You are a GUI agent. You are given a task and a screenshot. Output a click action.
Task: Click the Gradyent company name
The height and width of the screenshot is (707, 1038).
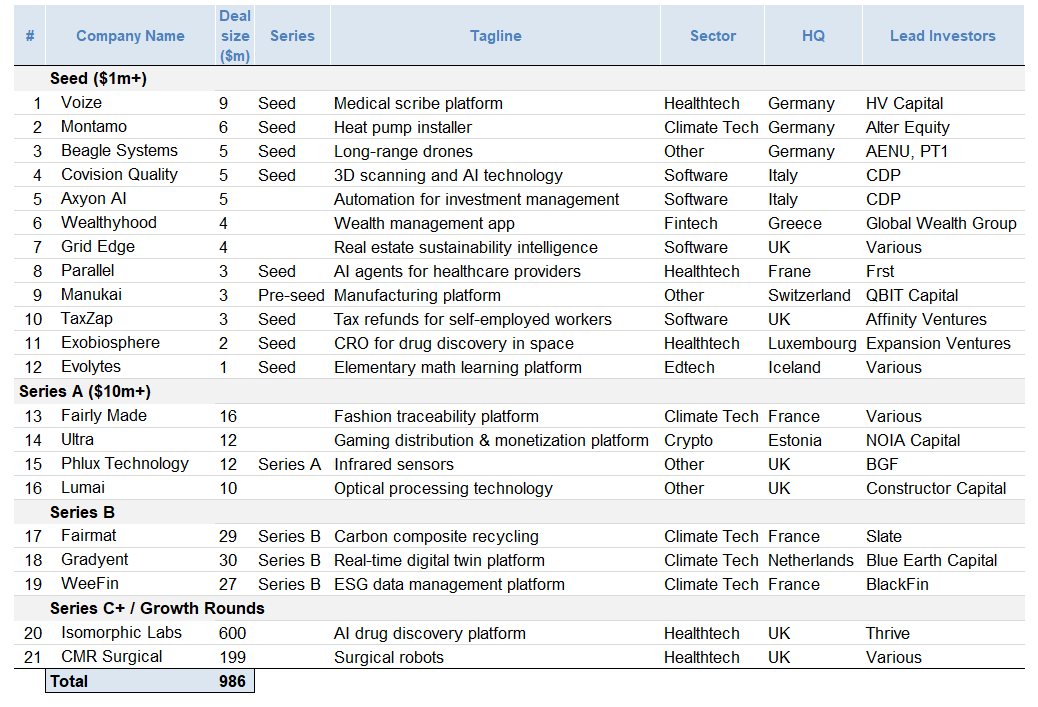click(95, 560)
